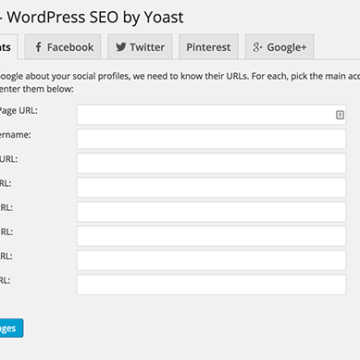360x360 pixels.
Task: Click the 'ername:' label text
Action: click(15, 135)
